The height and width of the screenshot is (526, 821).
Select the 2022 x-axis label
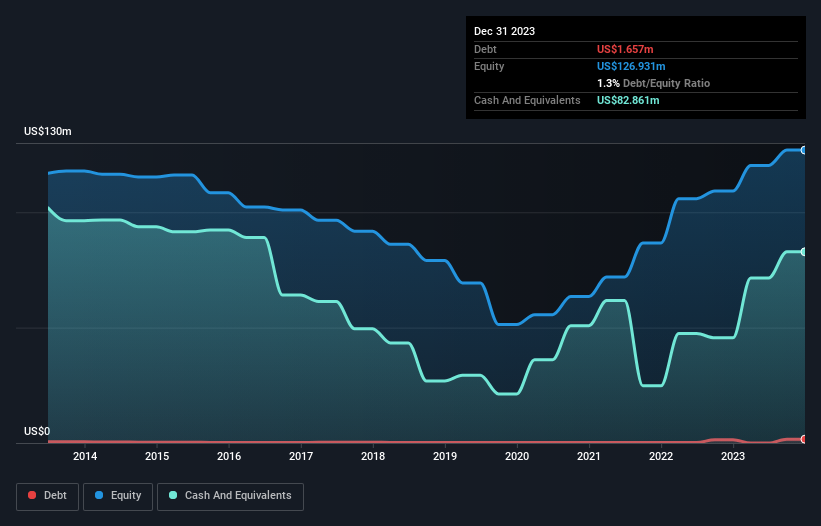(661, 457)
